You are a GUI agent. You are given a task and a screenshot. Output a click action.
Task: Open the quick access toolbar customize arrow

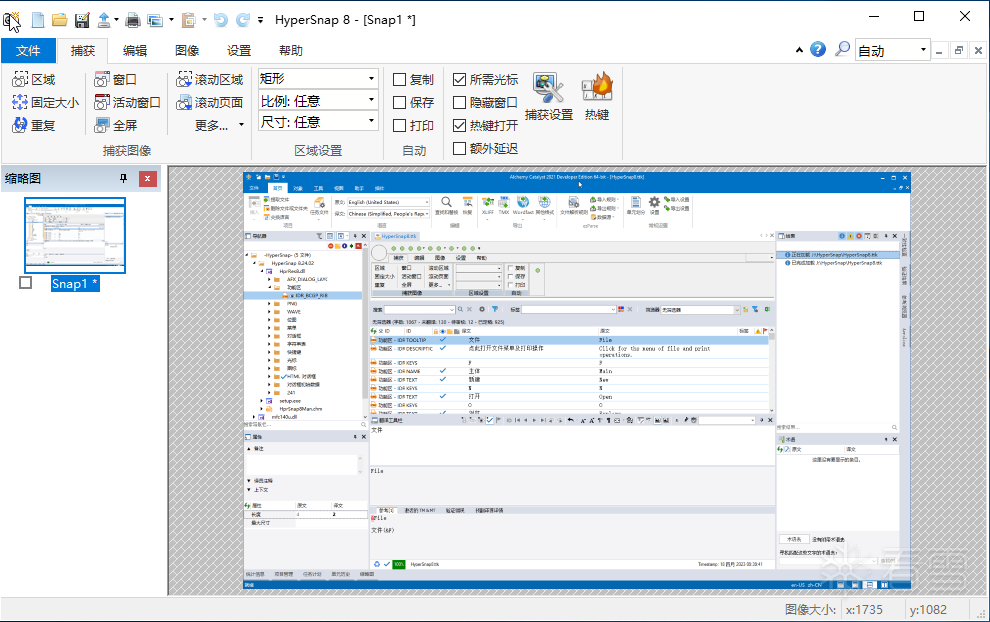[x=260, y=20]
